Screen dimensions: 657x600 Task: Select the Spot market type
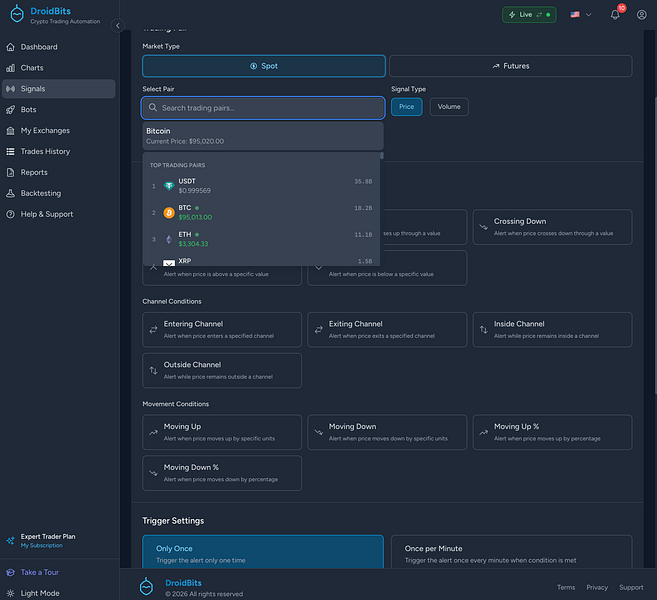click(x=263, y=66)
